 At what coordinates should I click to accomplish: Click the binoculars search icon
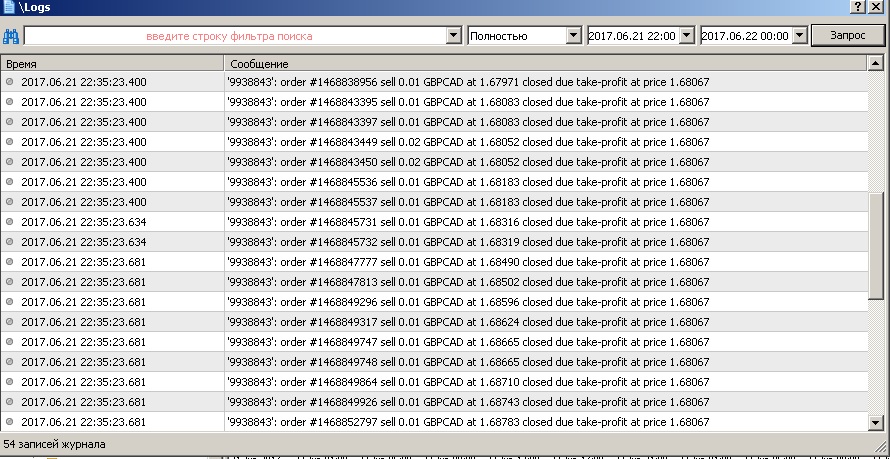coord(11,36)
